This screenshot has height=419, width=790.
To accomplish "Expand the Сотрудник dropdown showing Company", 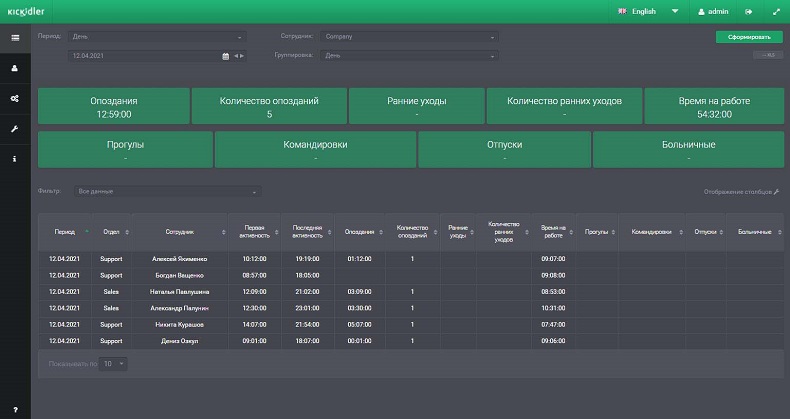I will tap(412, 37).
